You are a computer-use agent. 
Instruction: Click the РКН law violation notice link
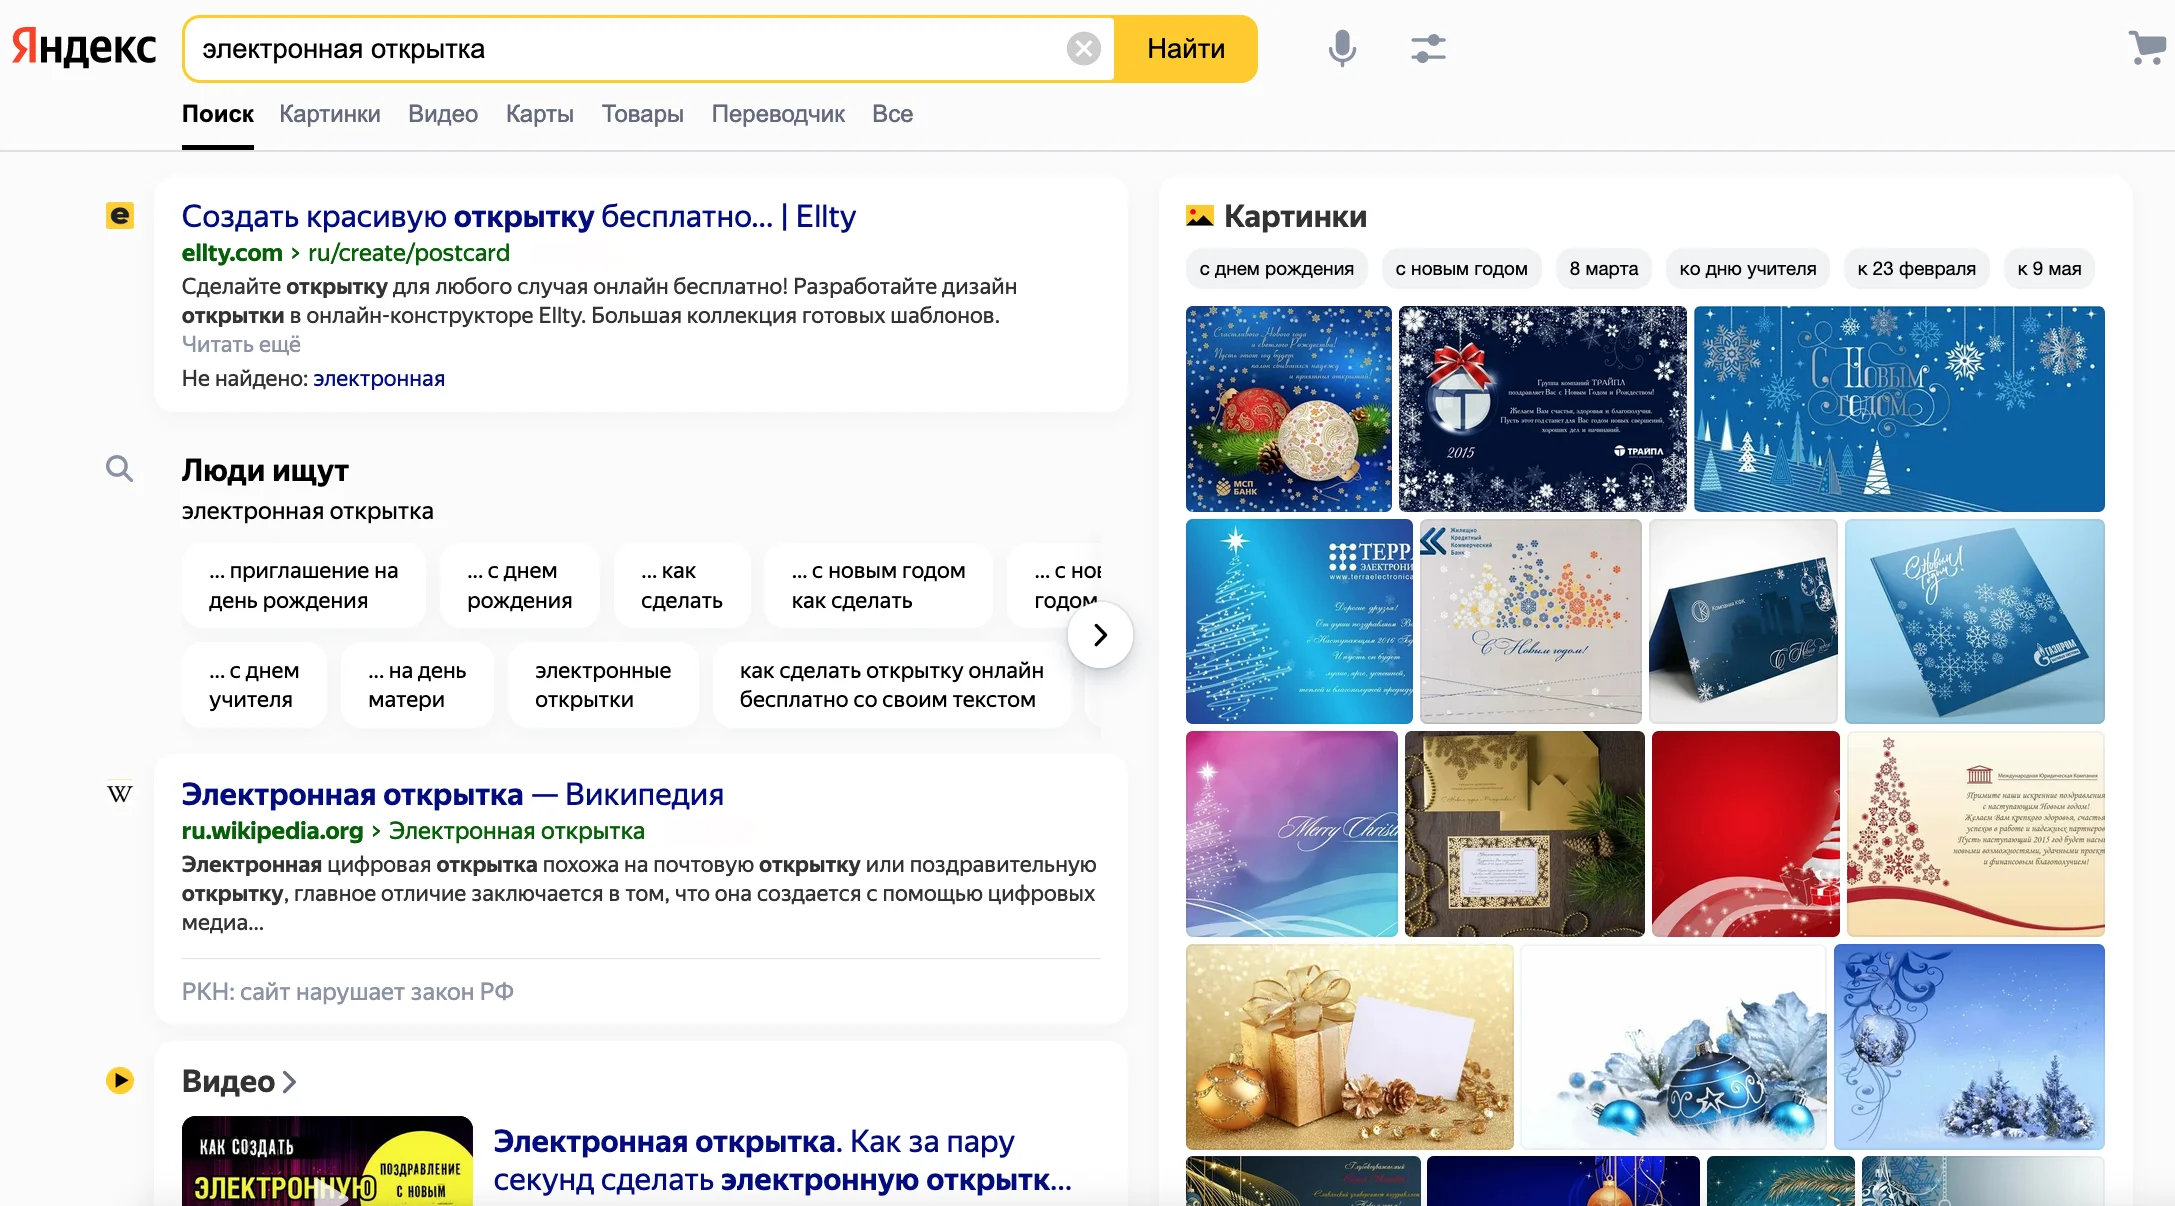point(347,991)
